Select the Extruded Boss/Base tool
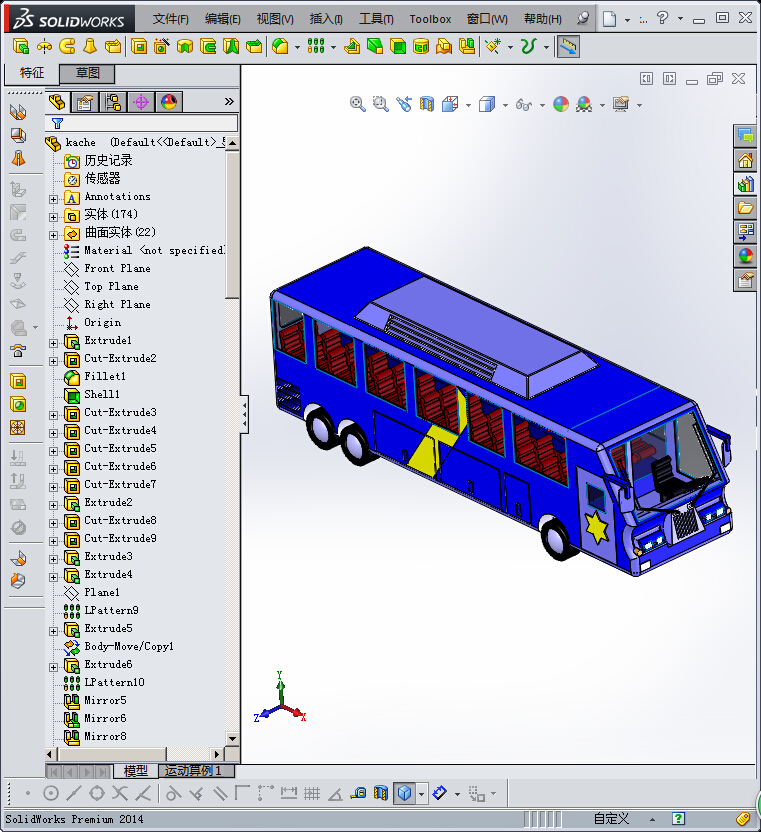Screen dimensions: 761x832 21,47
